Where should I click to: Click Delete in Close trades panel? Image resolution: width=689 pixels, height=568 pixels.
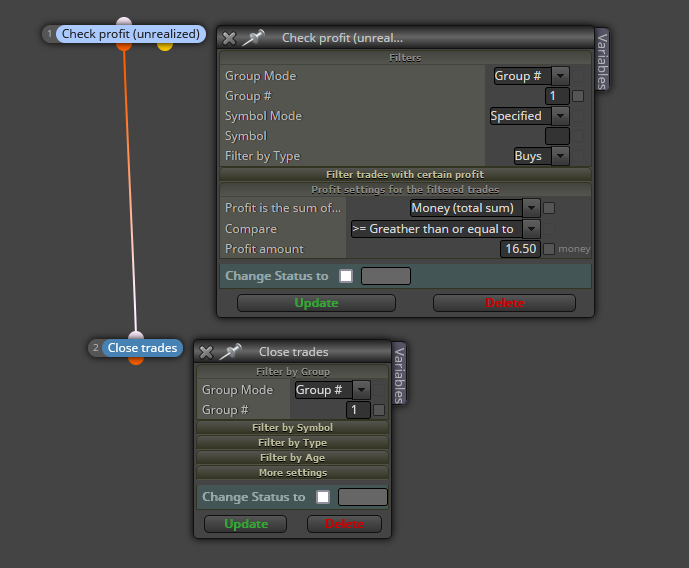coord(344,524)
